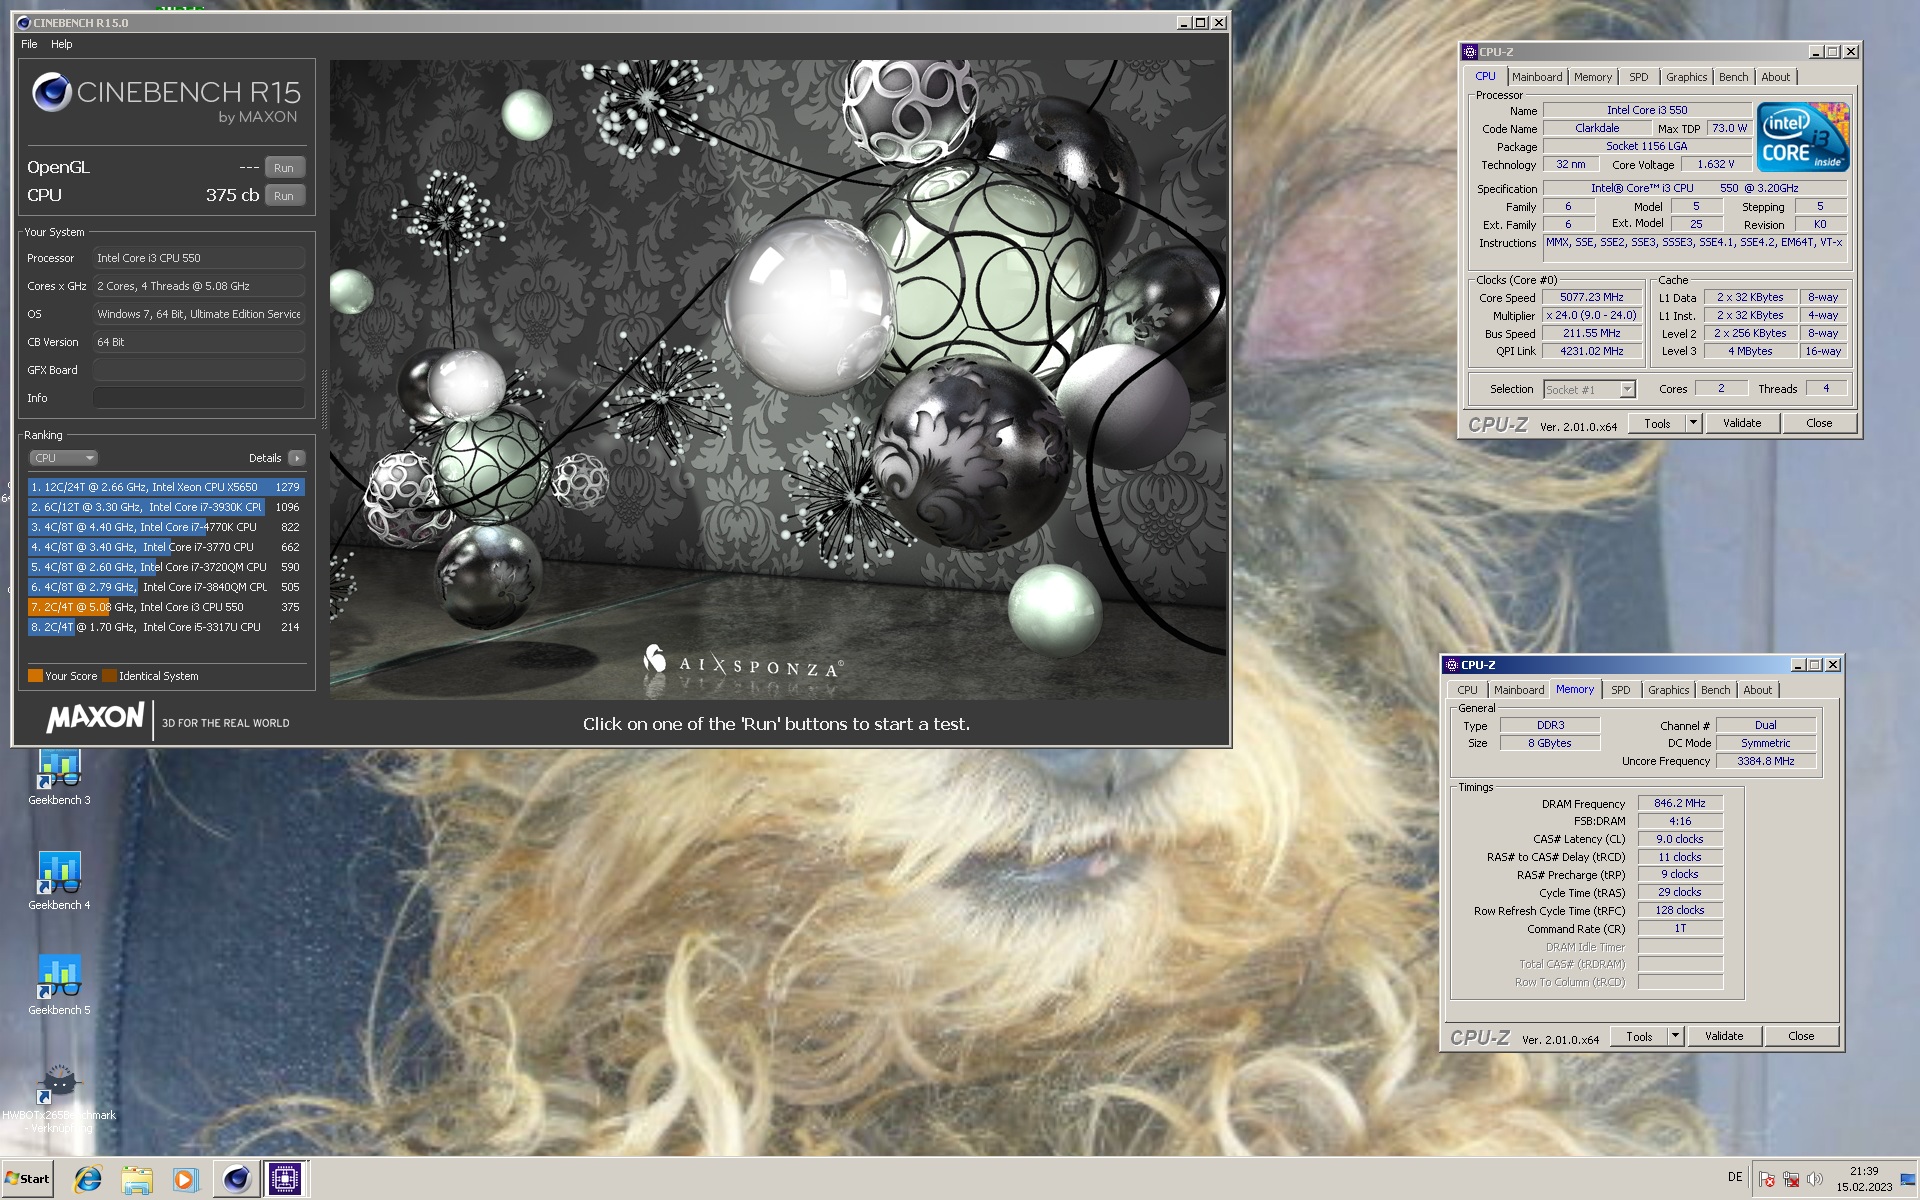The height and width of the screenshot is (1200, 1920).
Task: Switch to Bench tab in bottom CPU-Z
Action: [x=1715, y=690]
